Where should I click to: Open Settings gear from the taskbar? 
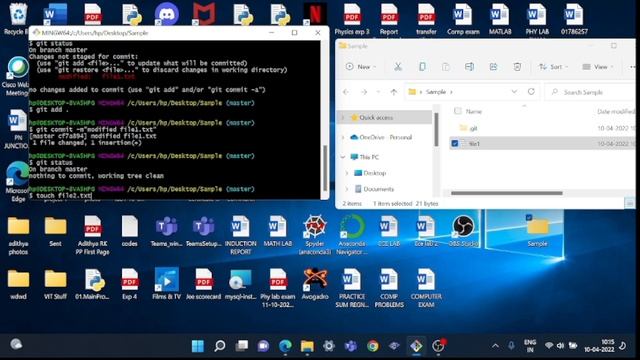tap(329, 346)
